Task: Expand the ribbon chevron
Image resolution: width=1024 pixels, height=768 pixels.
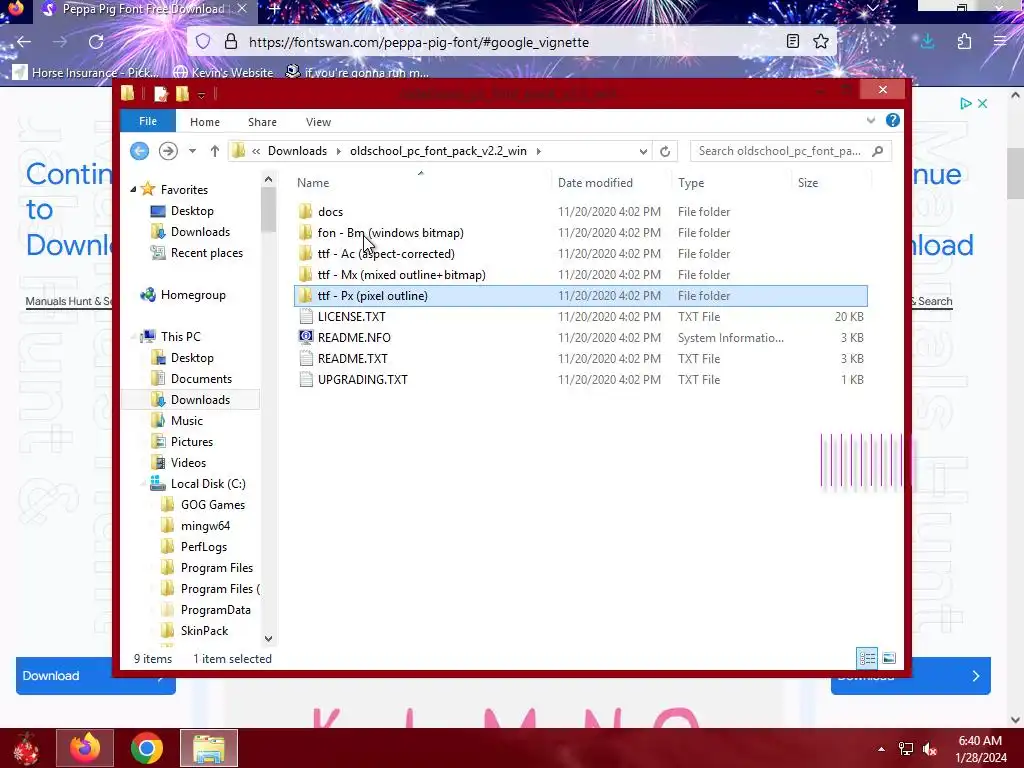Action: [871, 121]
